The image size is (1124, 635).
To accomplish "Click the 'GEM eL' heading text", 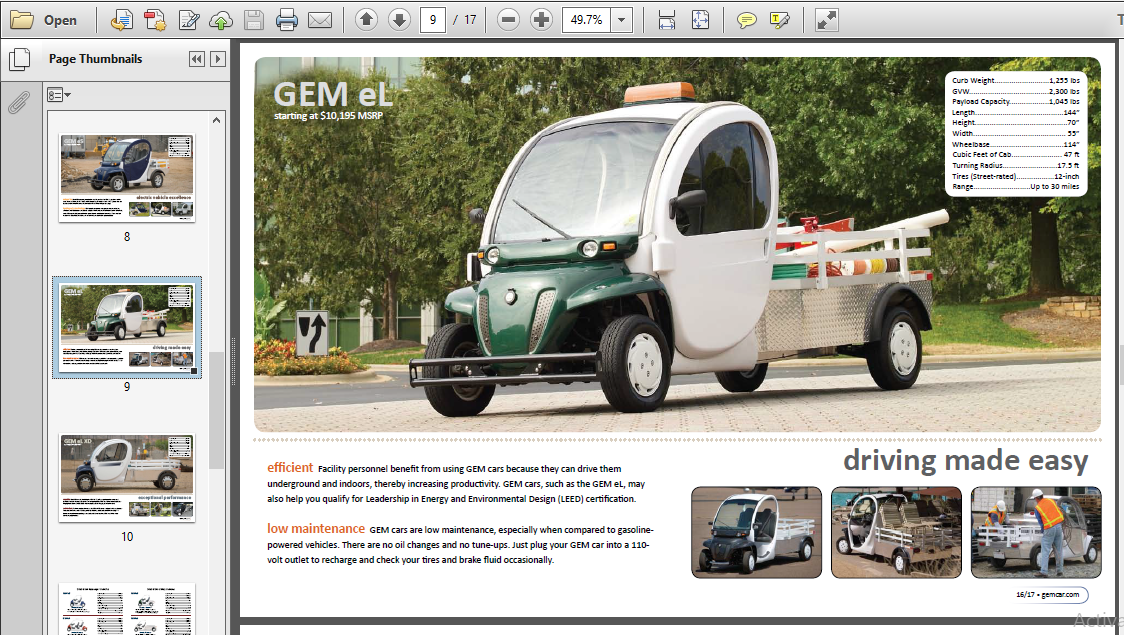I will (333, 94).
